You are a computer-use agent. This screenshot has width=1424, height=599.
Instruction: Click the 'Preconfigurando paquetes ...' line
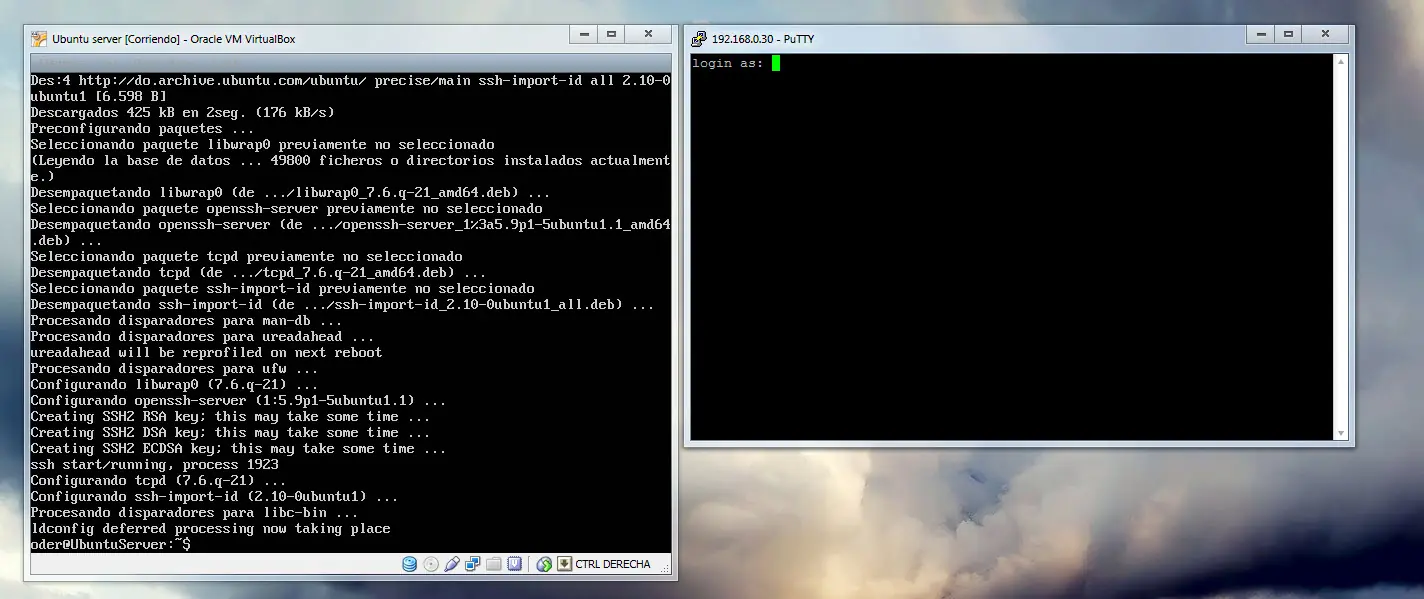click(x=142, y=128)
